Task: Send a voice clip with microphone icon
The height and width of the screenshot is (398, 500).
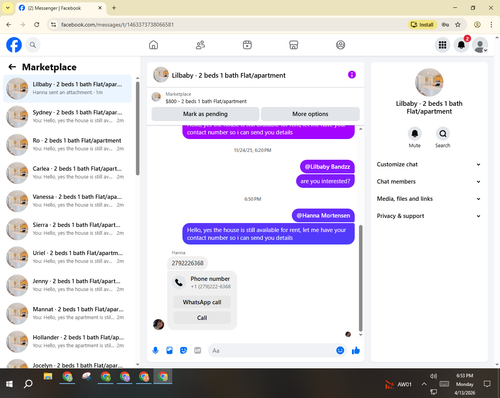Action: point(155,350)
